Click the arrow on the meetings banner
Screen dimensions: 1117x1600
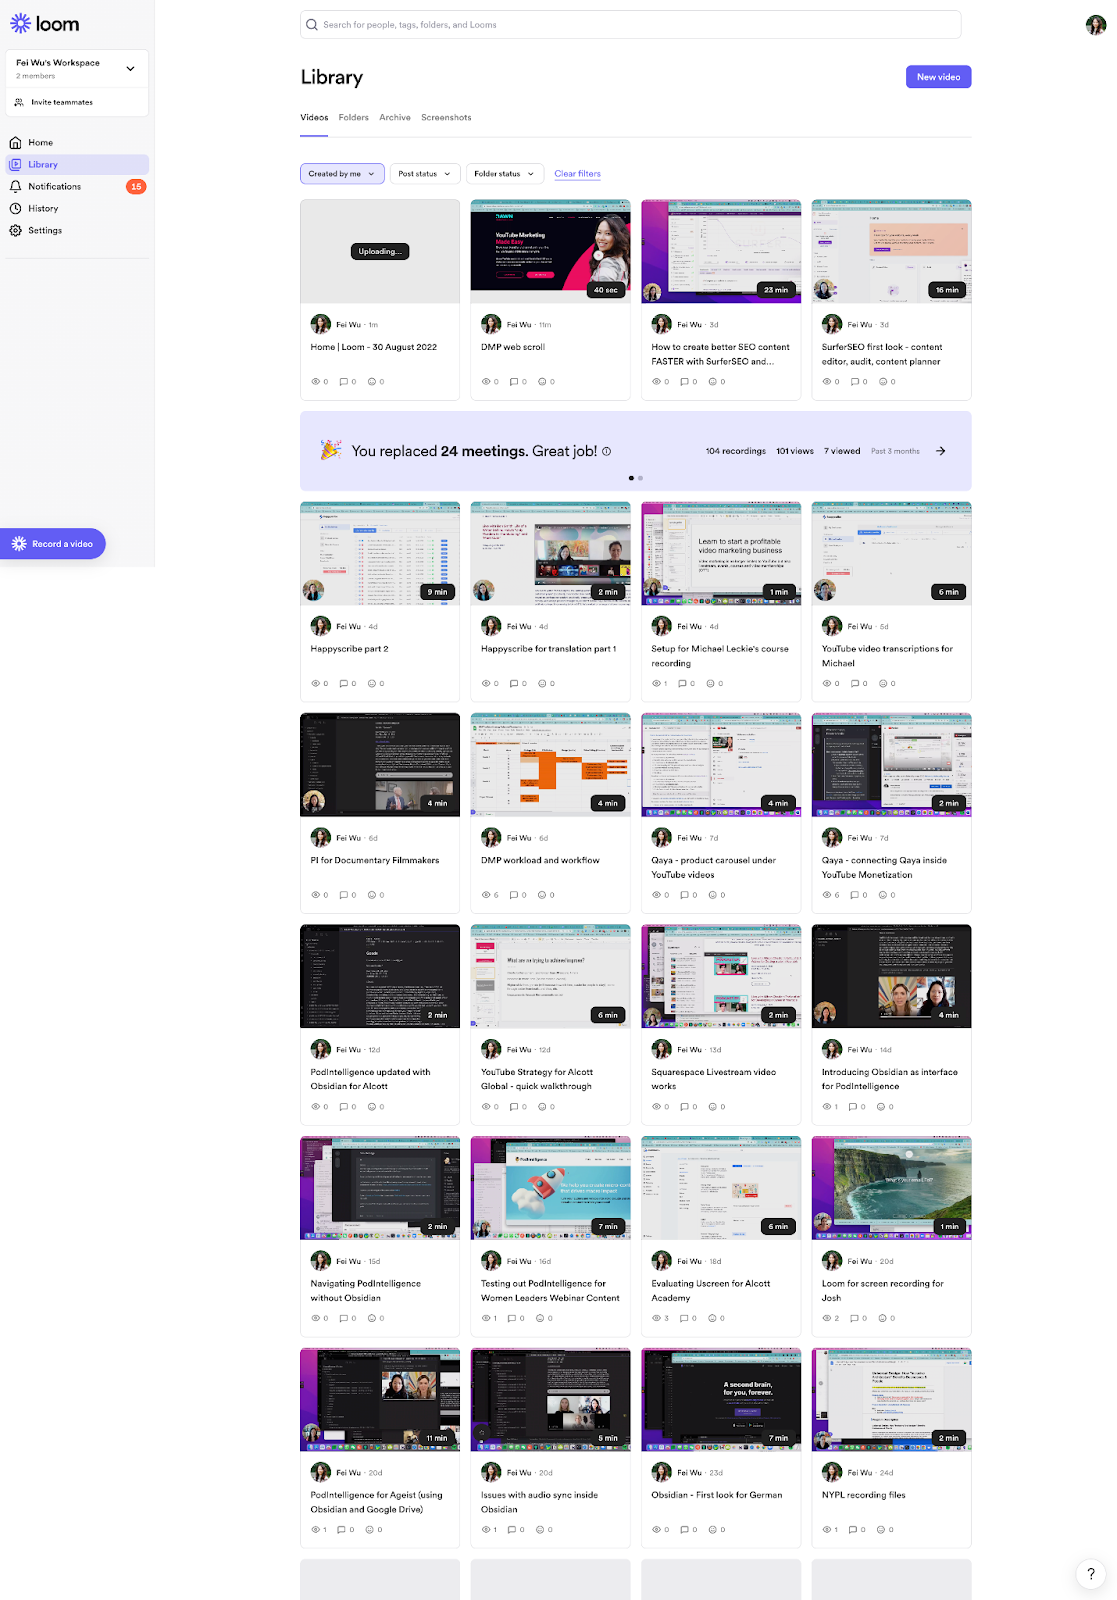pyautogui.click(x=940, y=451)
